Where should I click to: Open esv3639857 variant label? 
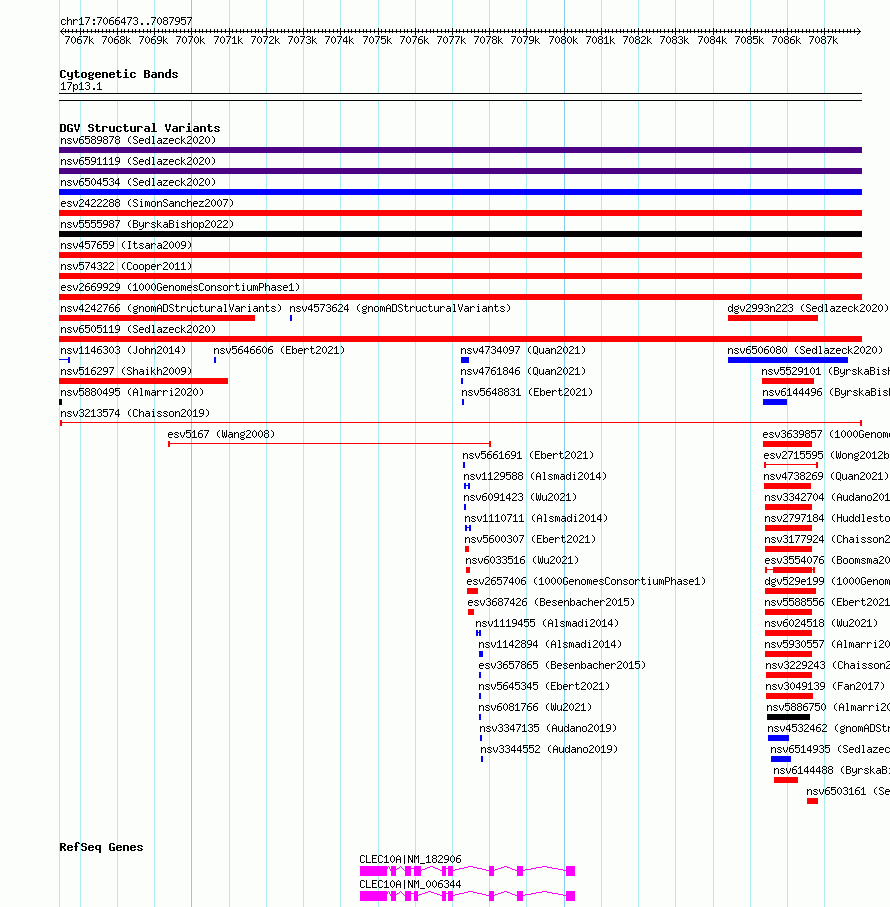point(826,434)
